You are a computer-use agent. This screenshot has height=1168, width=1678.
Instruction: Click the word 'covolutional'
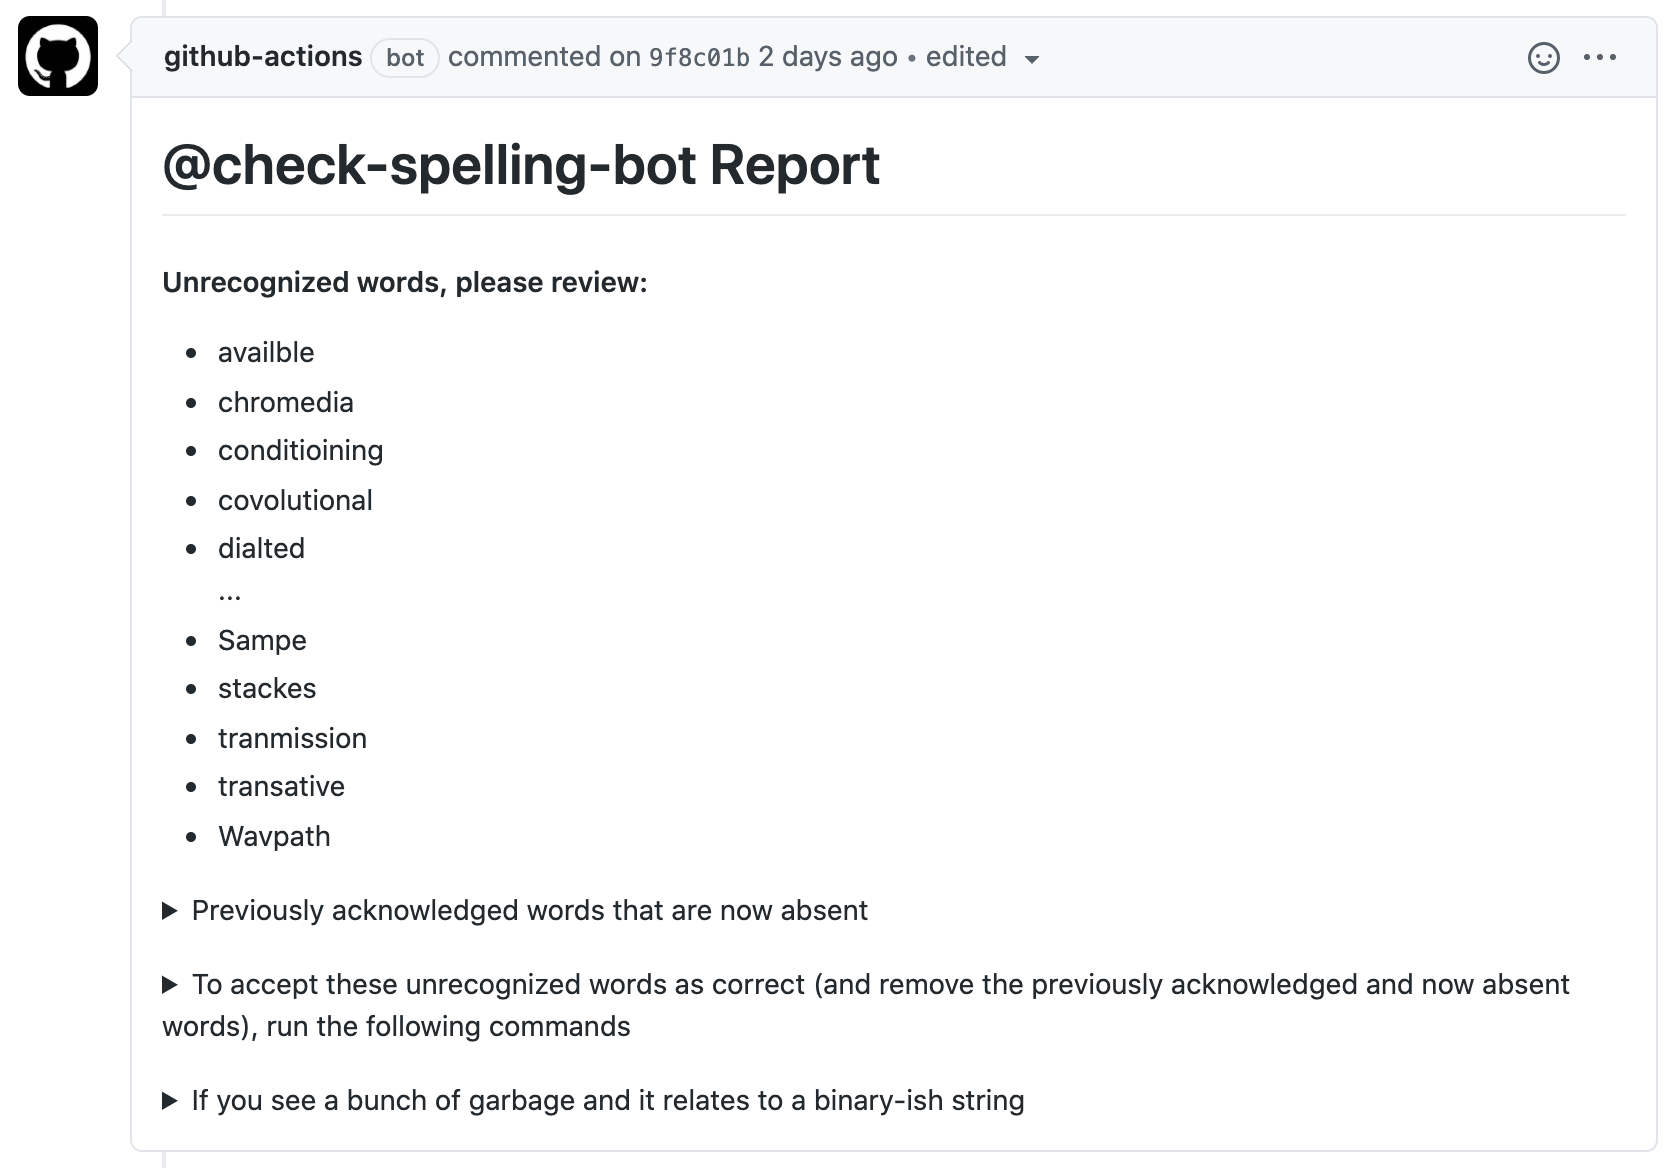point(295,500)
